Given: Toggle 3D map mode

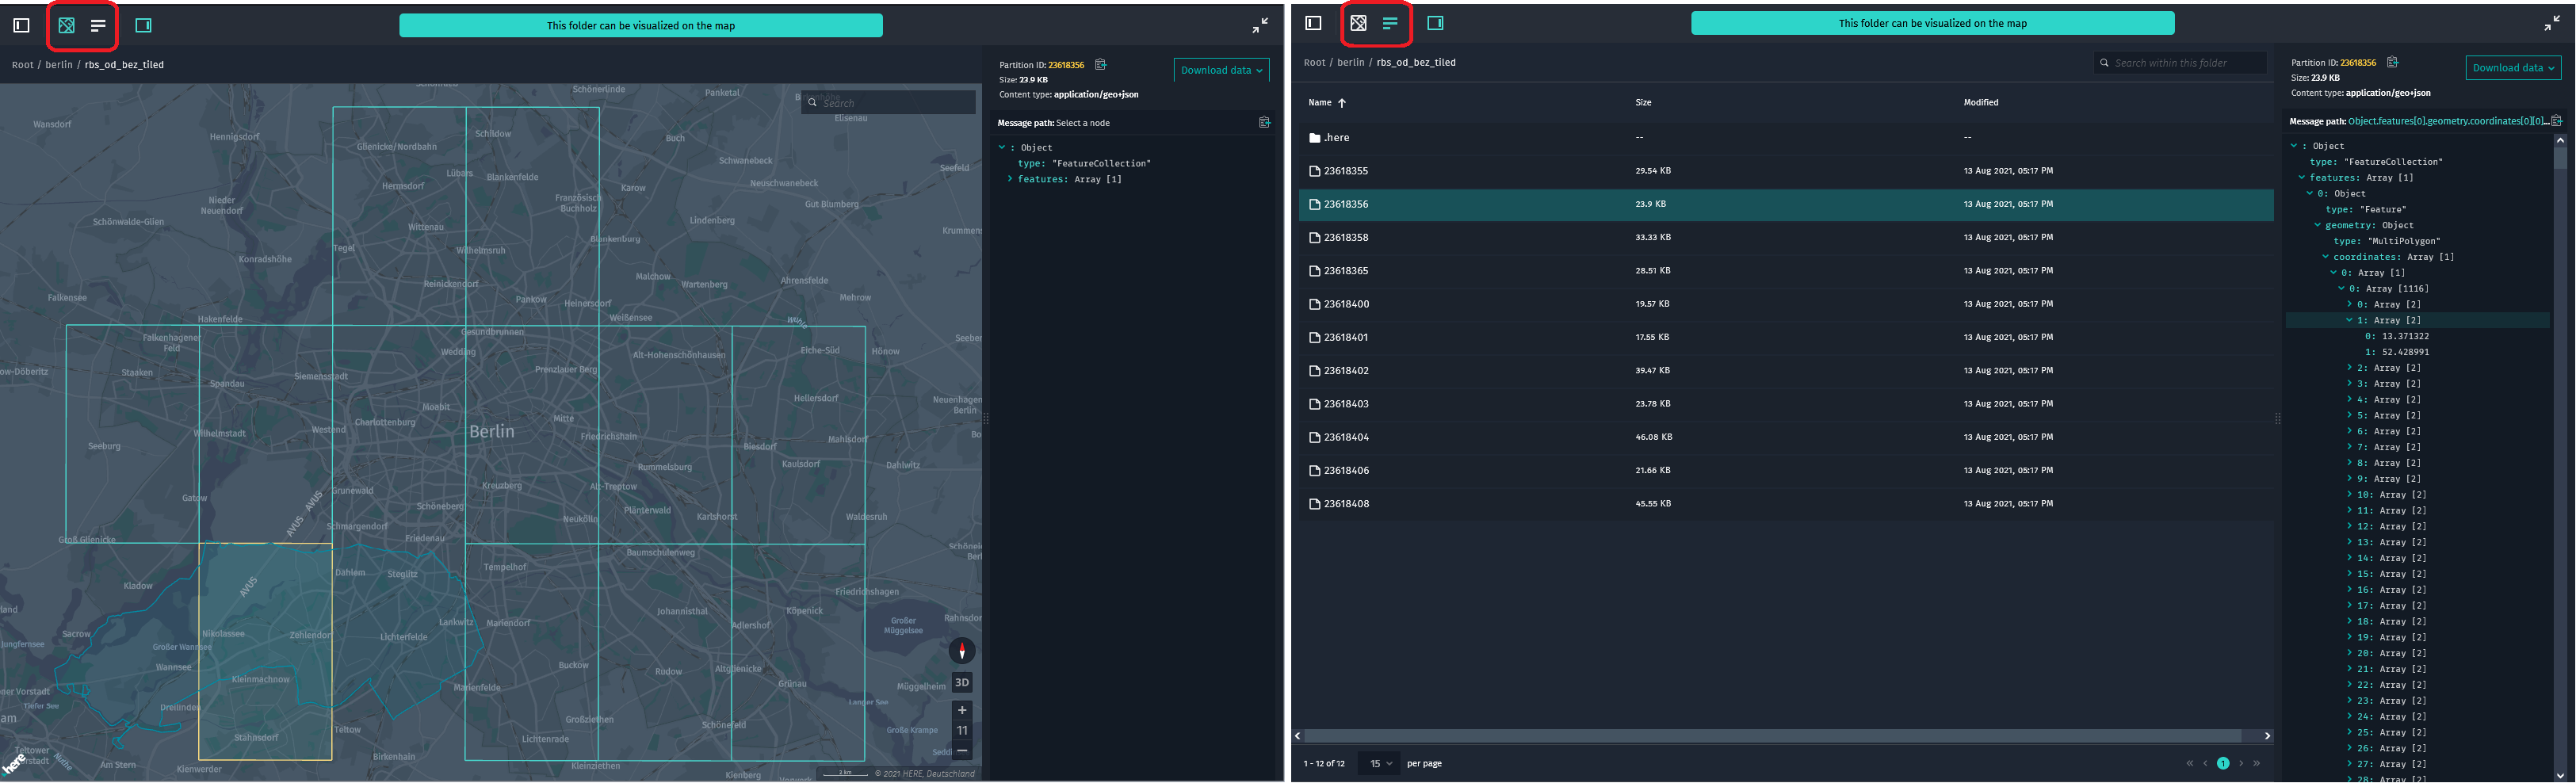Looking at the screenshot, I should 962,683.
